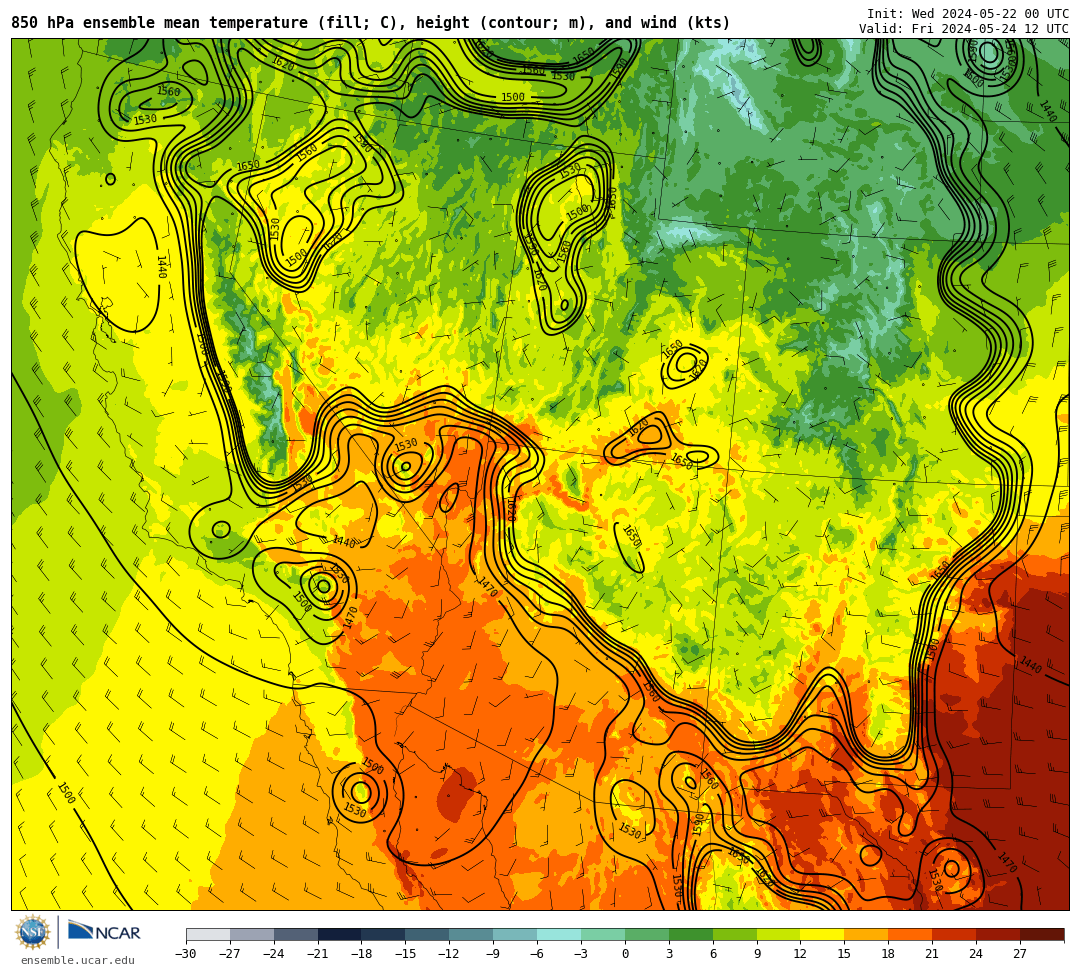Open the ensemble.ucar.edu link text
The image size is (1080, 973).
[78, 960]
